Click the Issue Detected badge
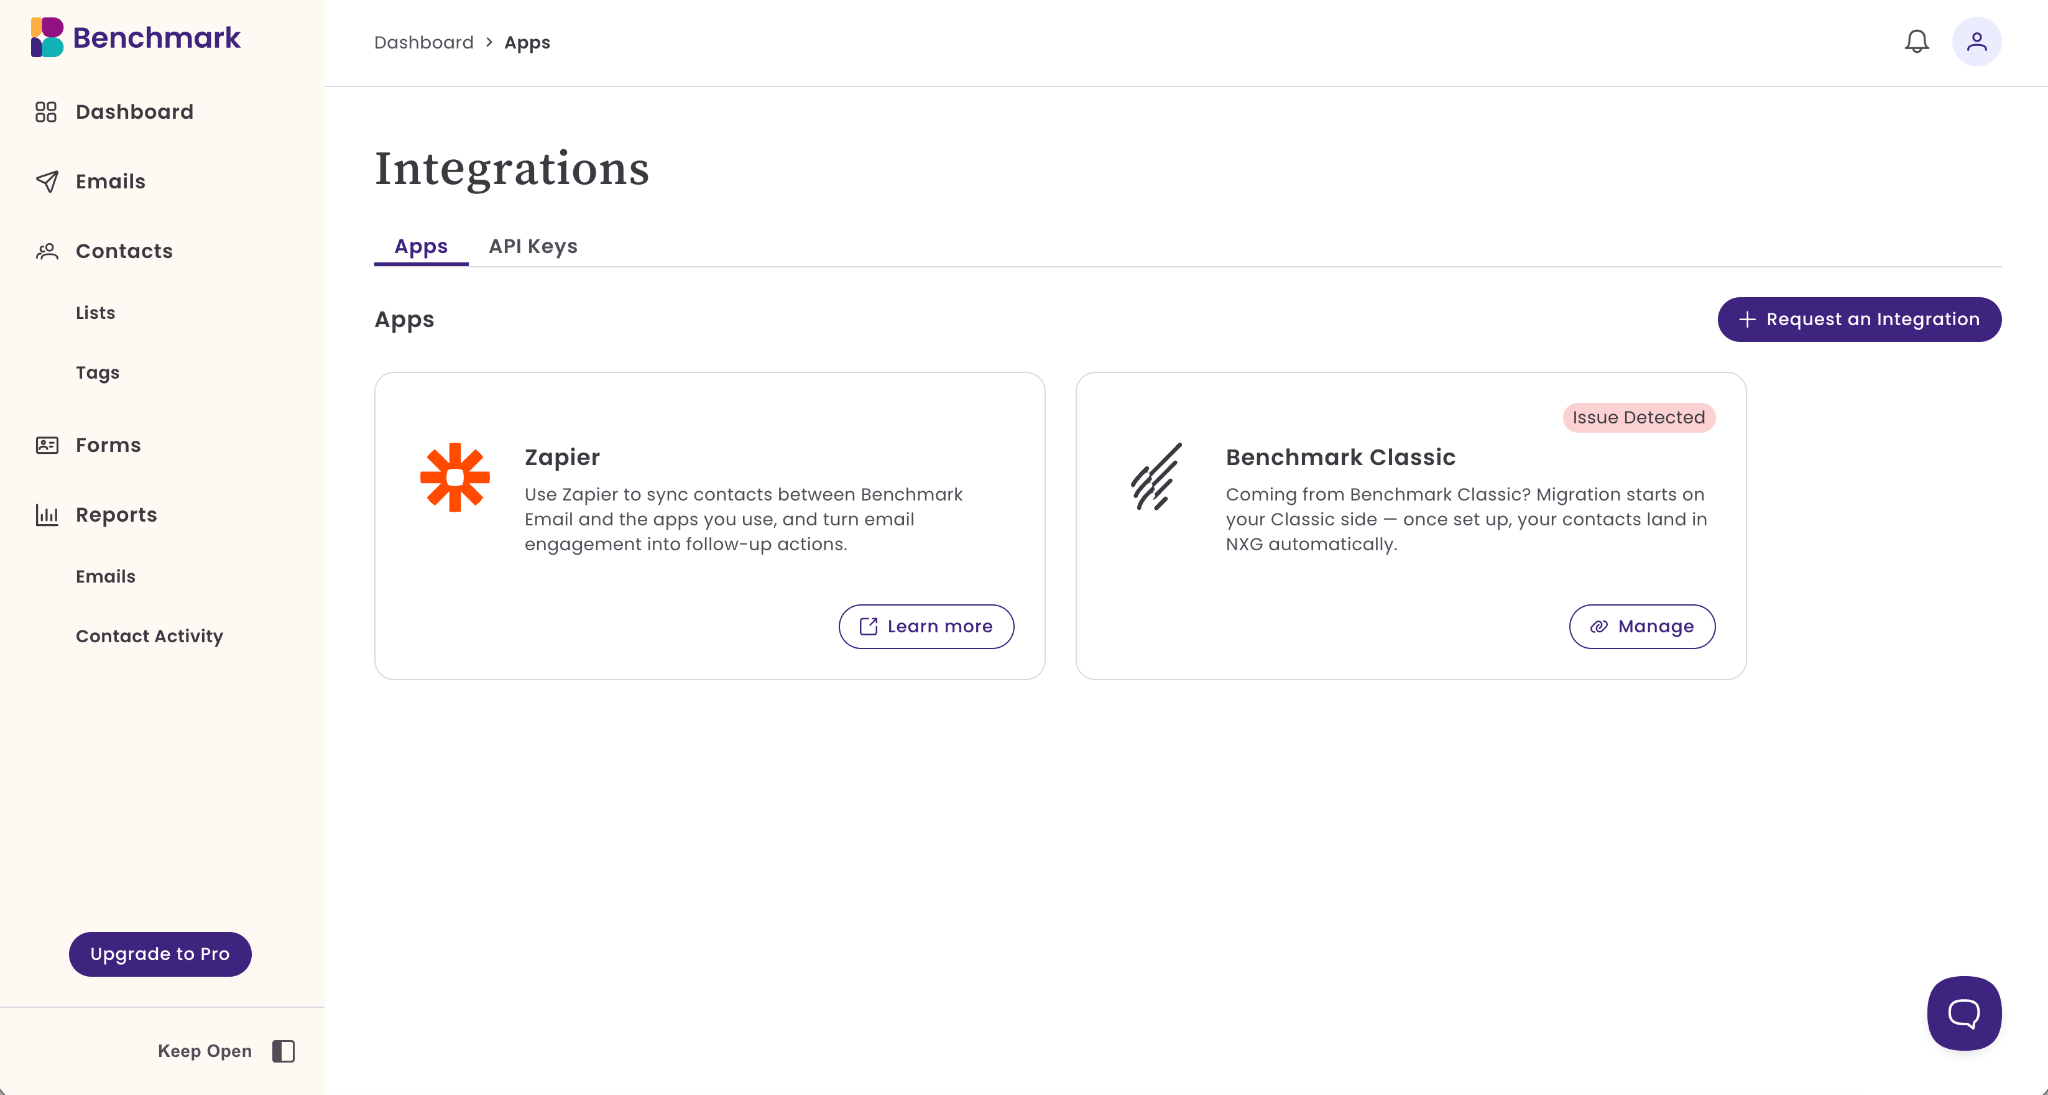The image size is (2048, 1095). click(1639, 418)
